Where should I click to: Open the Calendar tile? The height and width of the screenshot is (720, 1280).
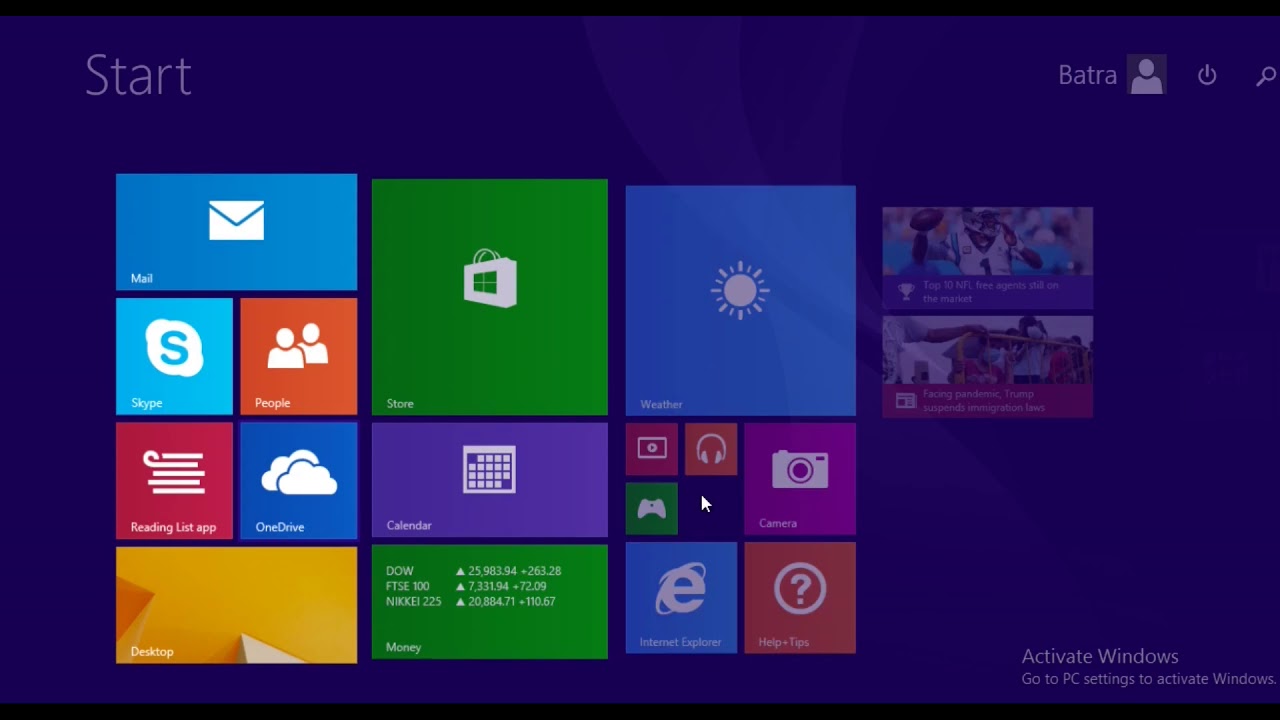(489, 480)
